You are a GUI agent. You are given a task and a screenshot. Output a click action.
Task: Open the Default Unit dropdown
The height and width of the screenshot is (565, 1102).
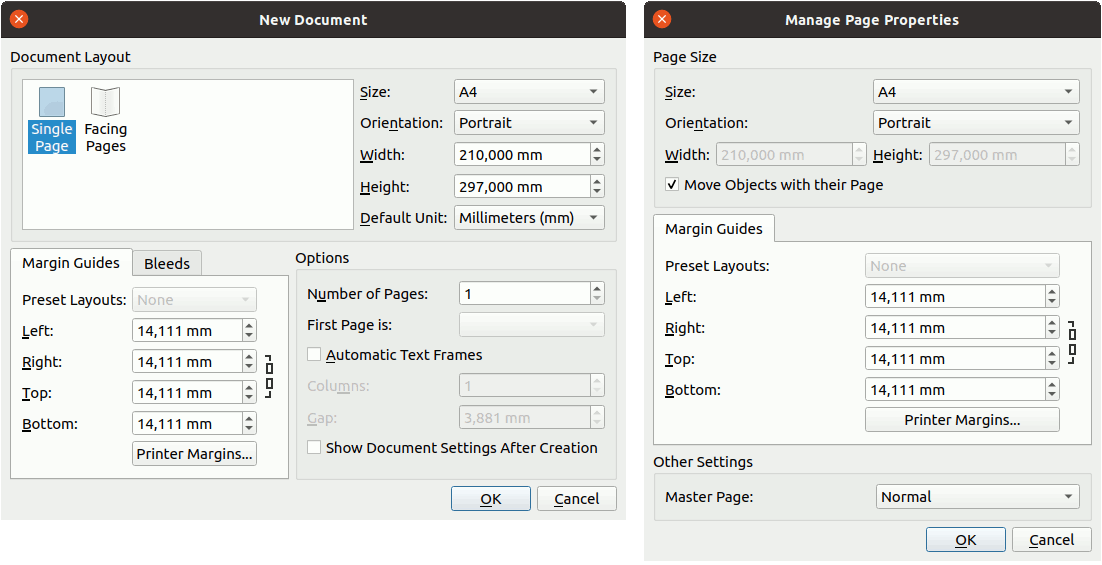(529, 218)
